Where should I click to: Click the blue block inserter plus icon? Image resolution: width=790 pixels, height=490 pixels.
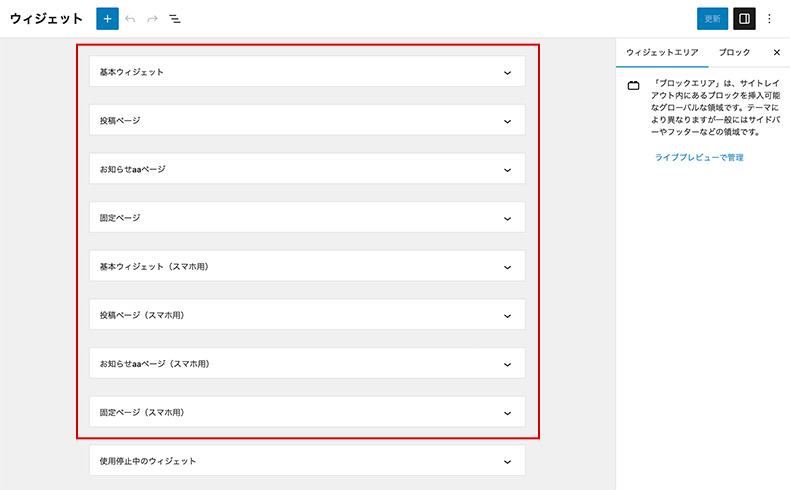pyautogui.click(x=107, y=18)
